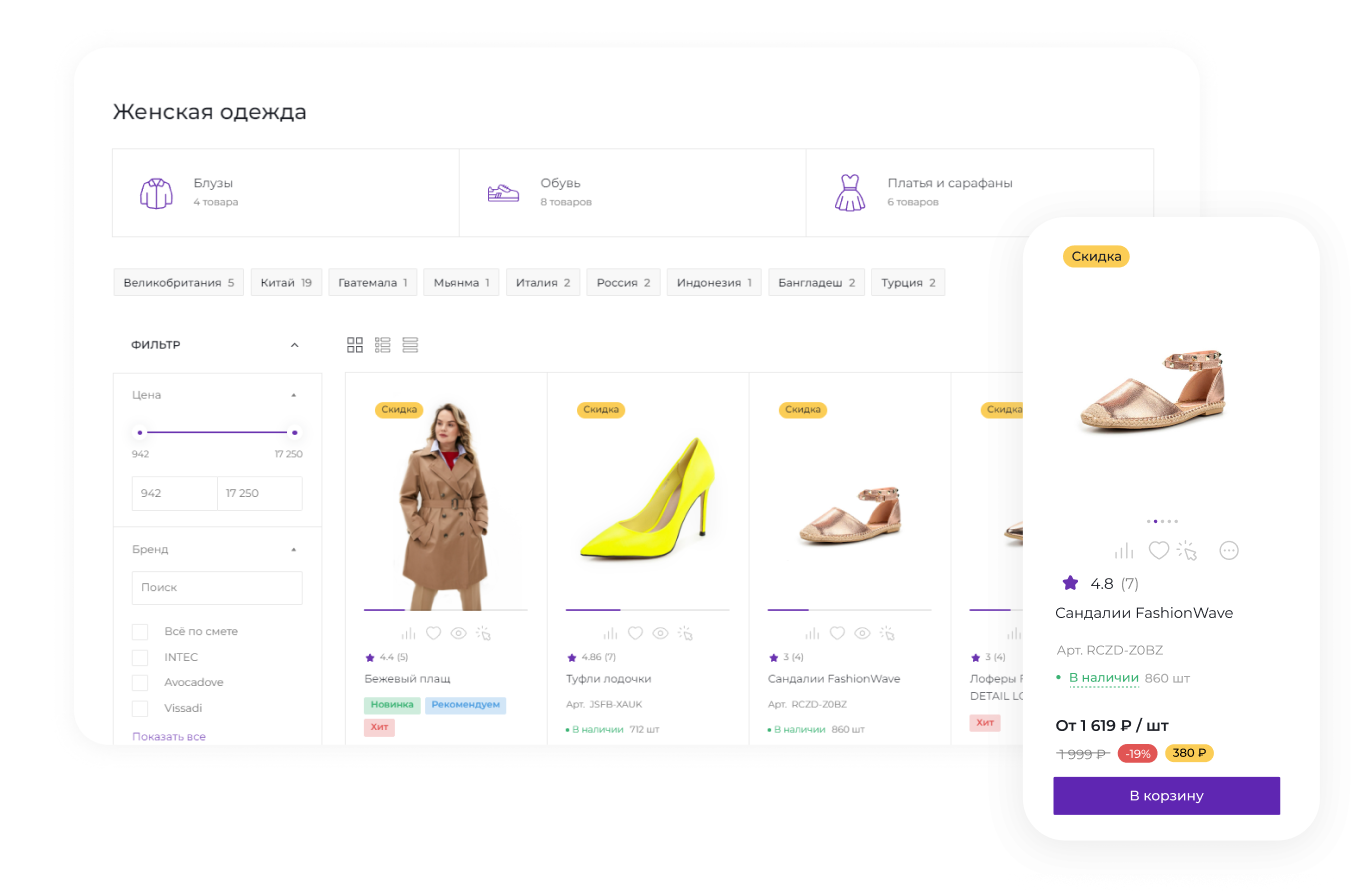1369x894 pixels.
Task: Click compare chart icon under yellow shoe
Action: [610, 633]
